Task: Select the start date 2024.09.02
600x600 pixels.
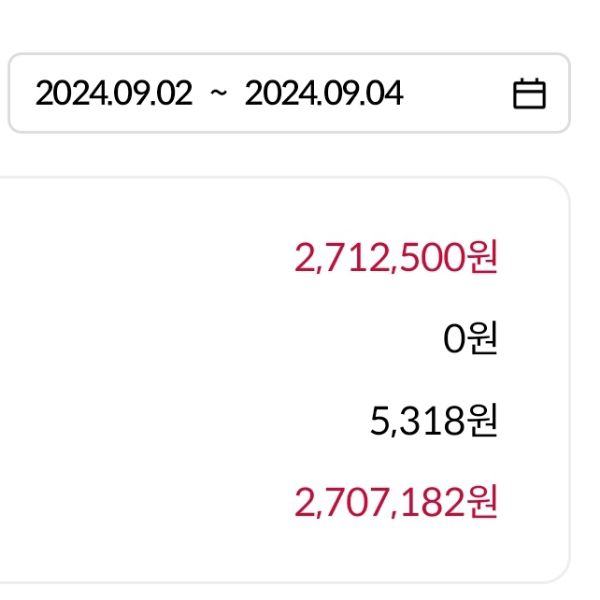Action: coord(113,94)
